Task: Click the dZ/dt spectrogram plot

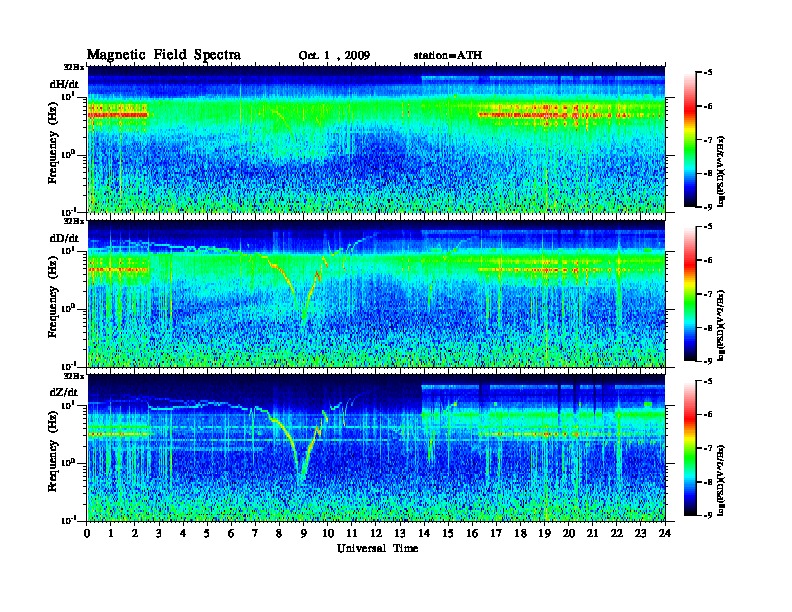Action: (376, 448)
